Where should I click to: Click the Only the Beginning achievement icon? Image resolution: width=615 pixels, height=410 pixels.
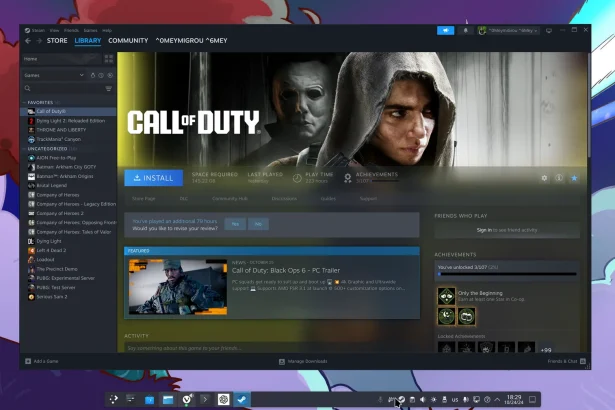coord(446,296)
